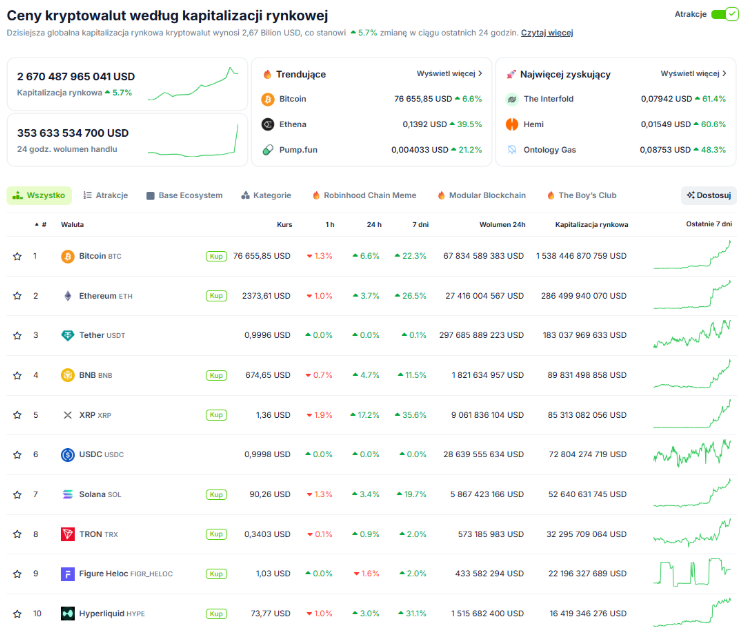Click the Ethena icon in trending
The image size is (746, 636).
[268, 125]
